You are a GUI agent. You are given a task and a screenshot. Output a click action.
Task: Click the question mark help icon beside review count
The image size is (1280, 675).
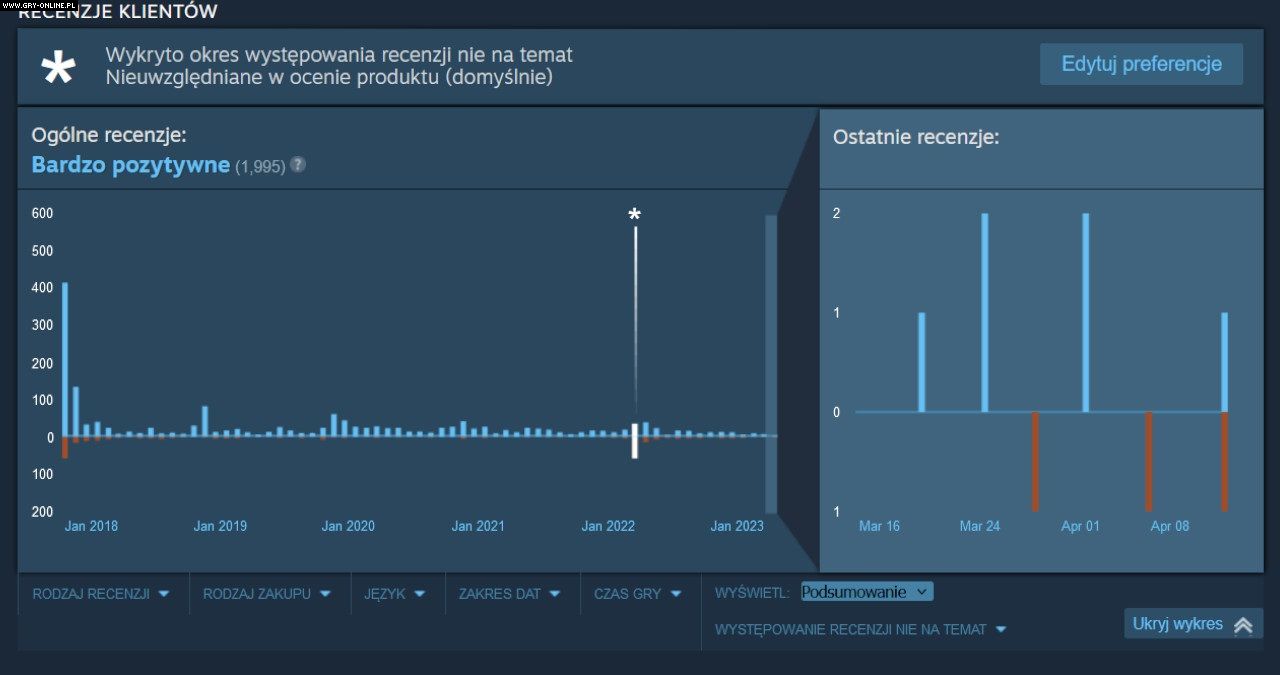coord(298,165)
